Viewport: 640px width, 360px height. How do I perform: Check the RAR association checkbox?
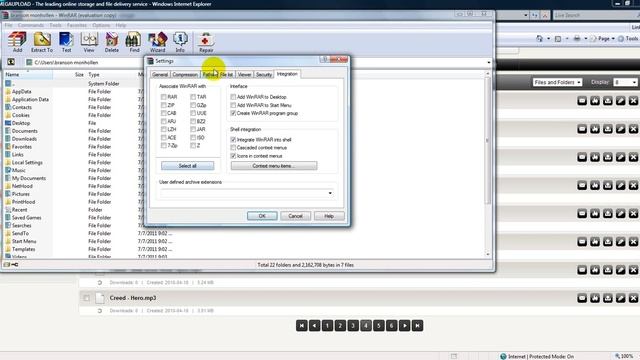click(163, 97)
